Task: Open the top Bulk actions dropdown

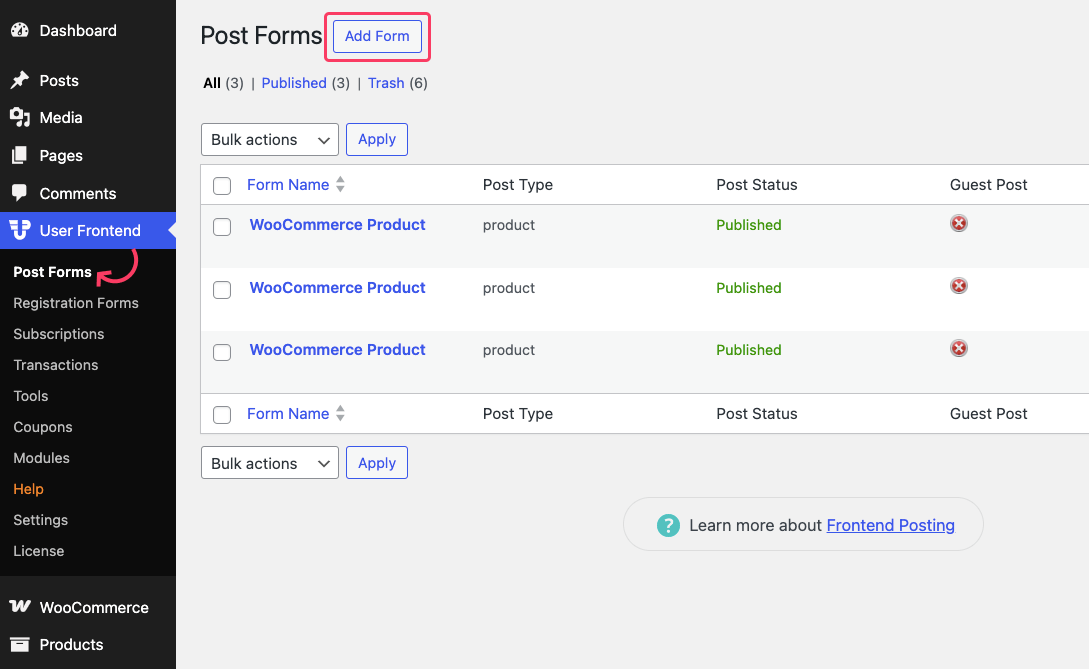Action: [269, 140]
